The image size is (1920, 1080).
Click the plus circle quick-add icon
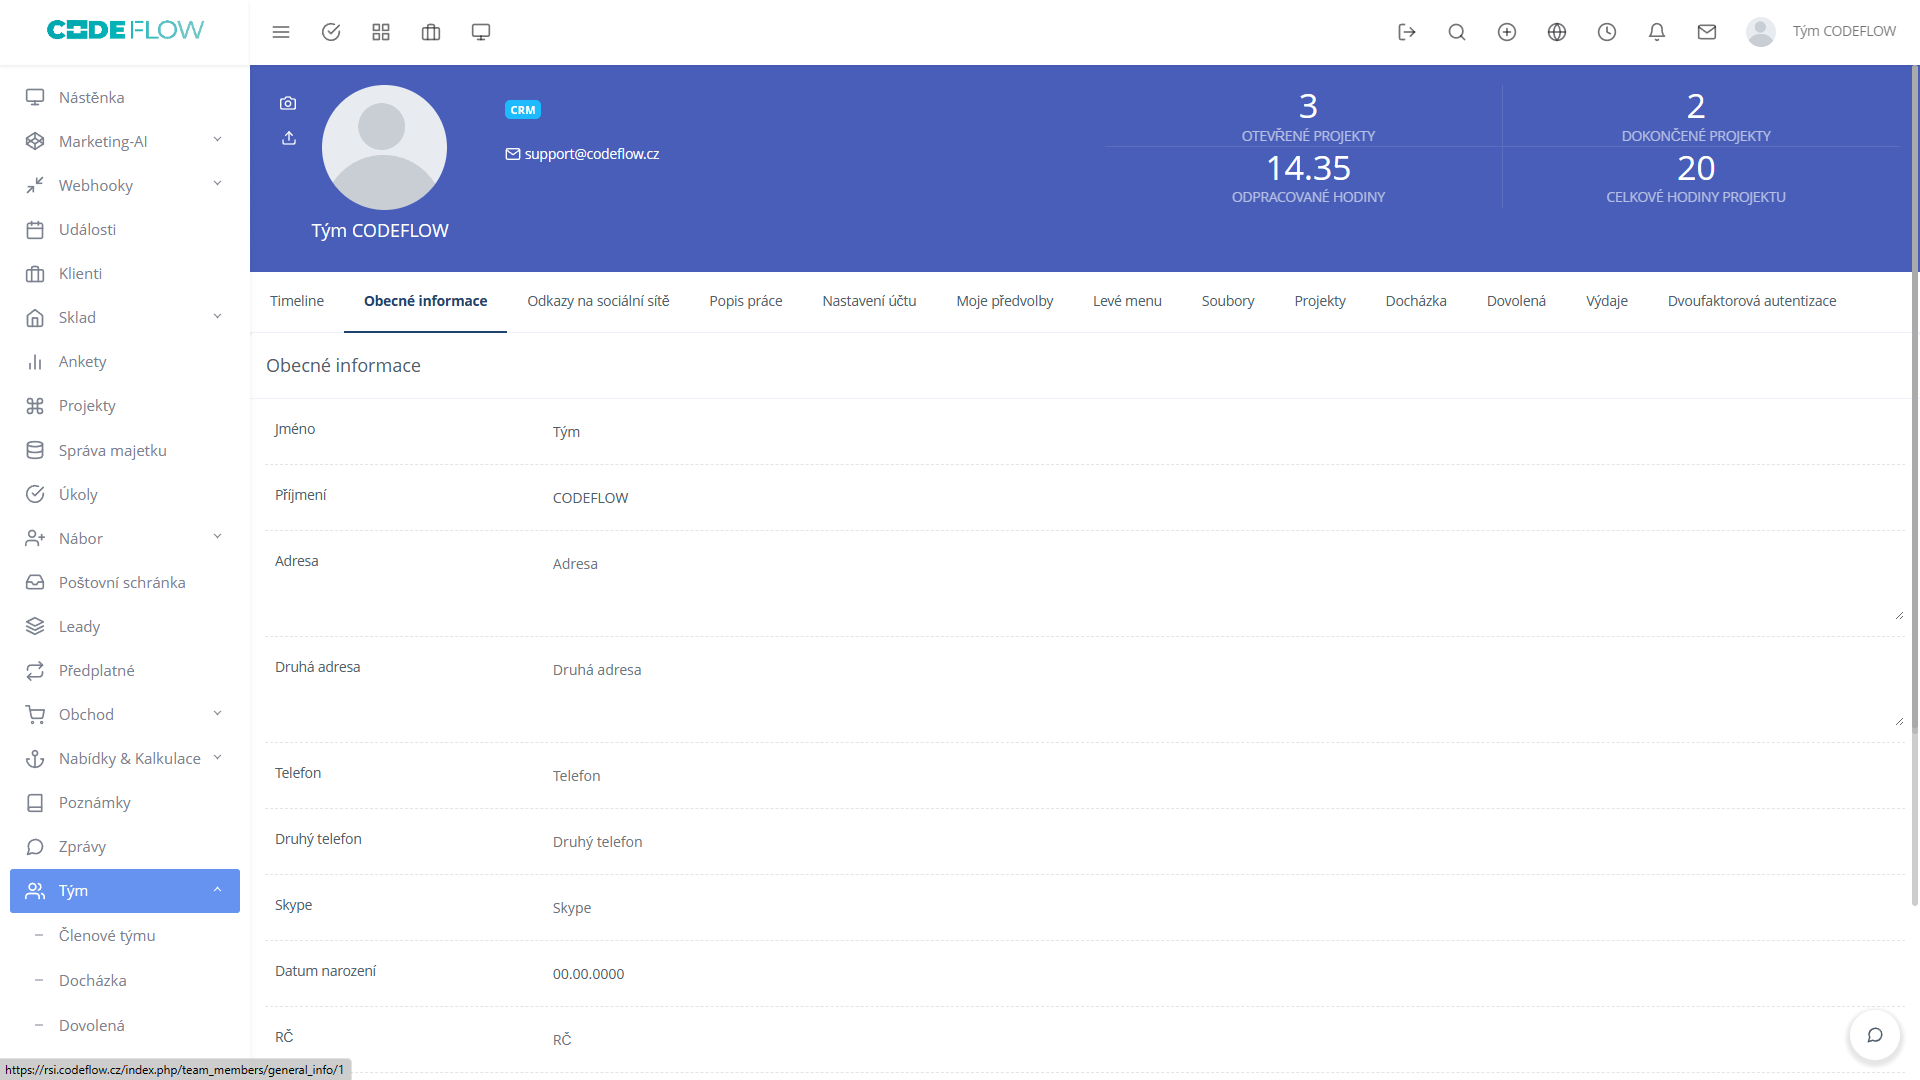tap(1507, 32)
